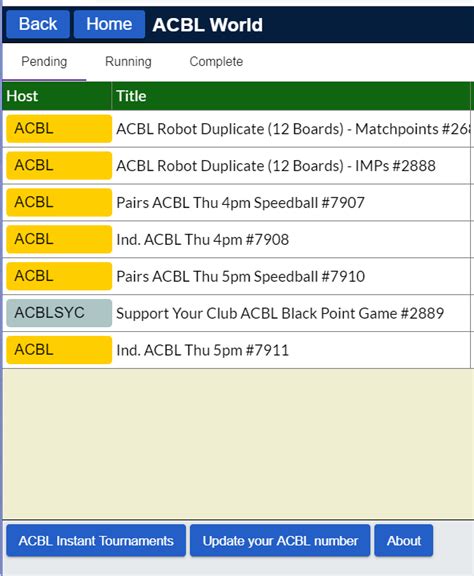Click ACBL host badge for IMPs #2888
474x576 pixels.
59,166
